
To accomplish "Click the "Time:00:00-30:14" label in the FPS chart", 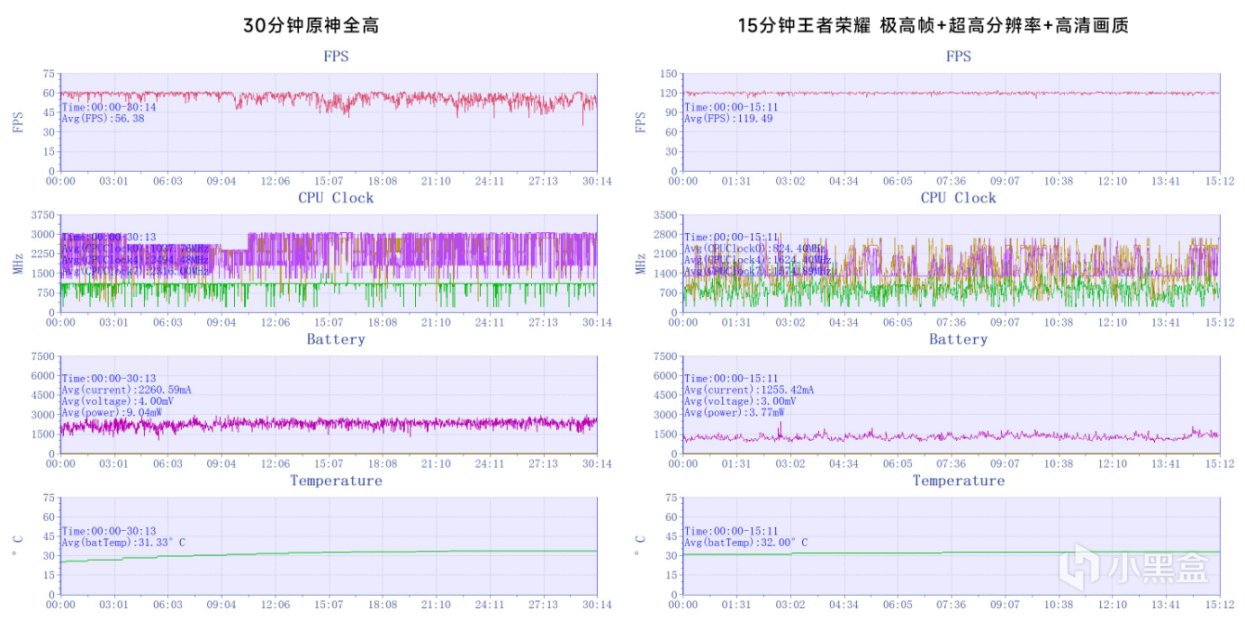I will [109, 107].
